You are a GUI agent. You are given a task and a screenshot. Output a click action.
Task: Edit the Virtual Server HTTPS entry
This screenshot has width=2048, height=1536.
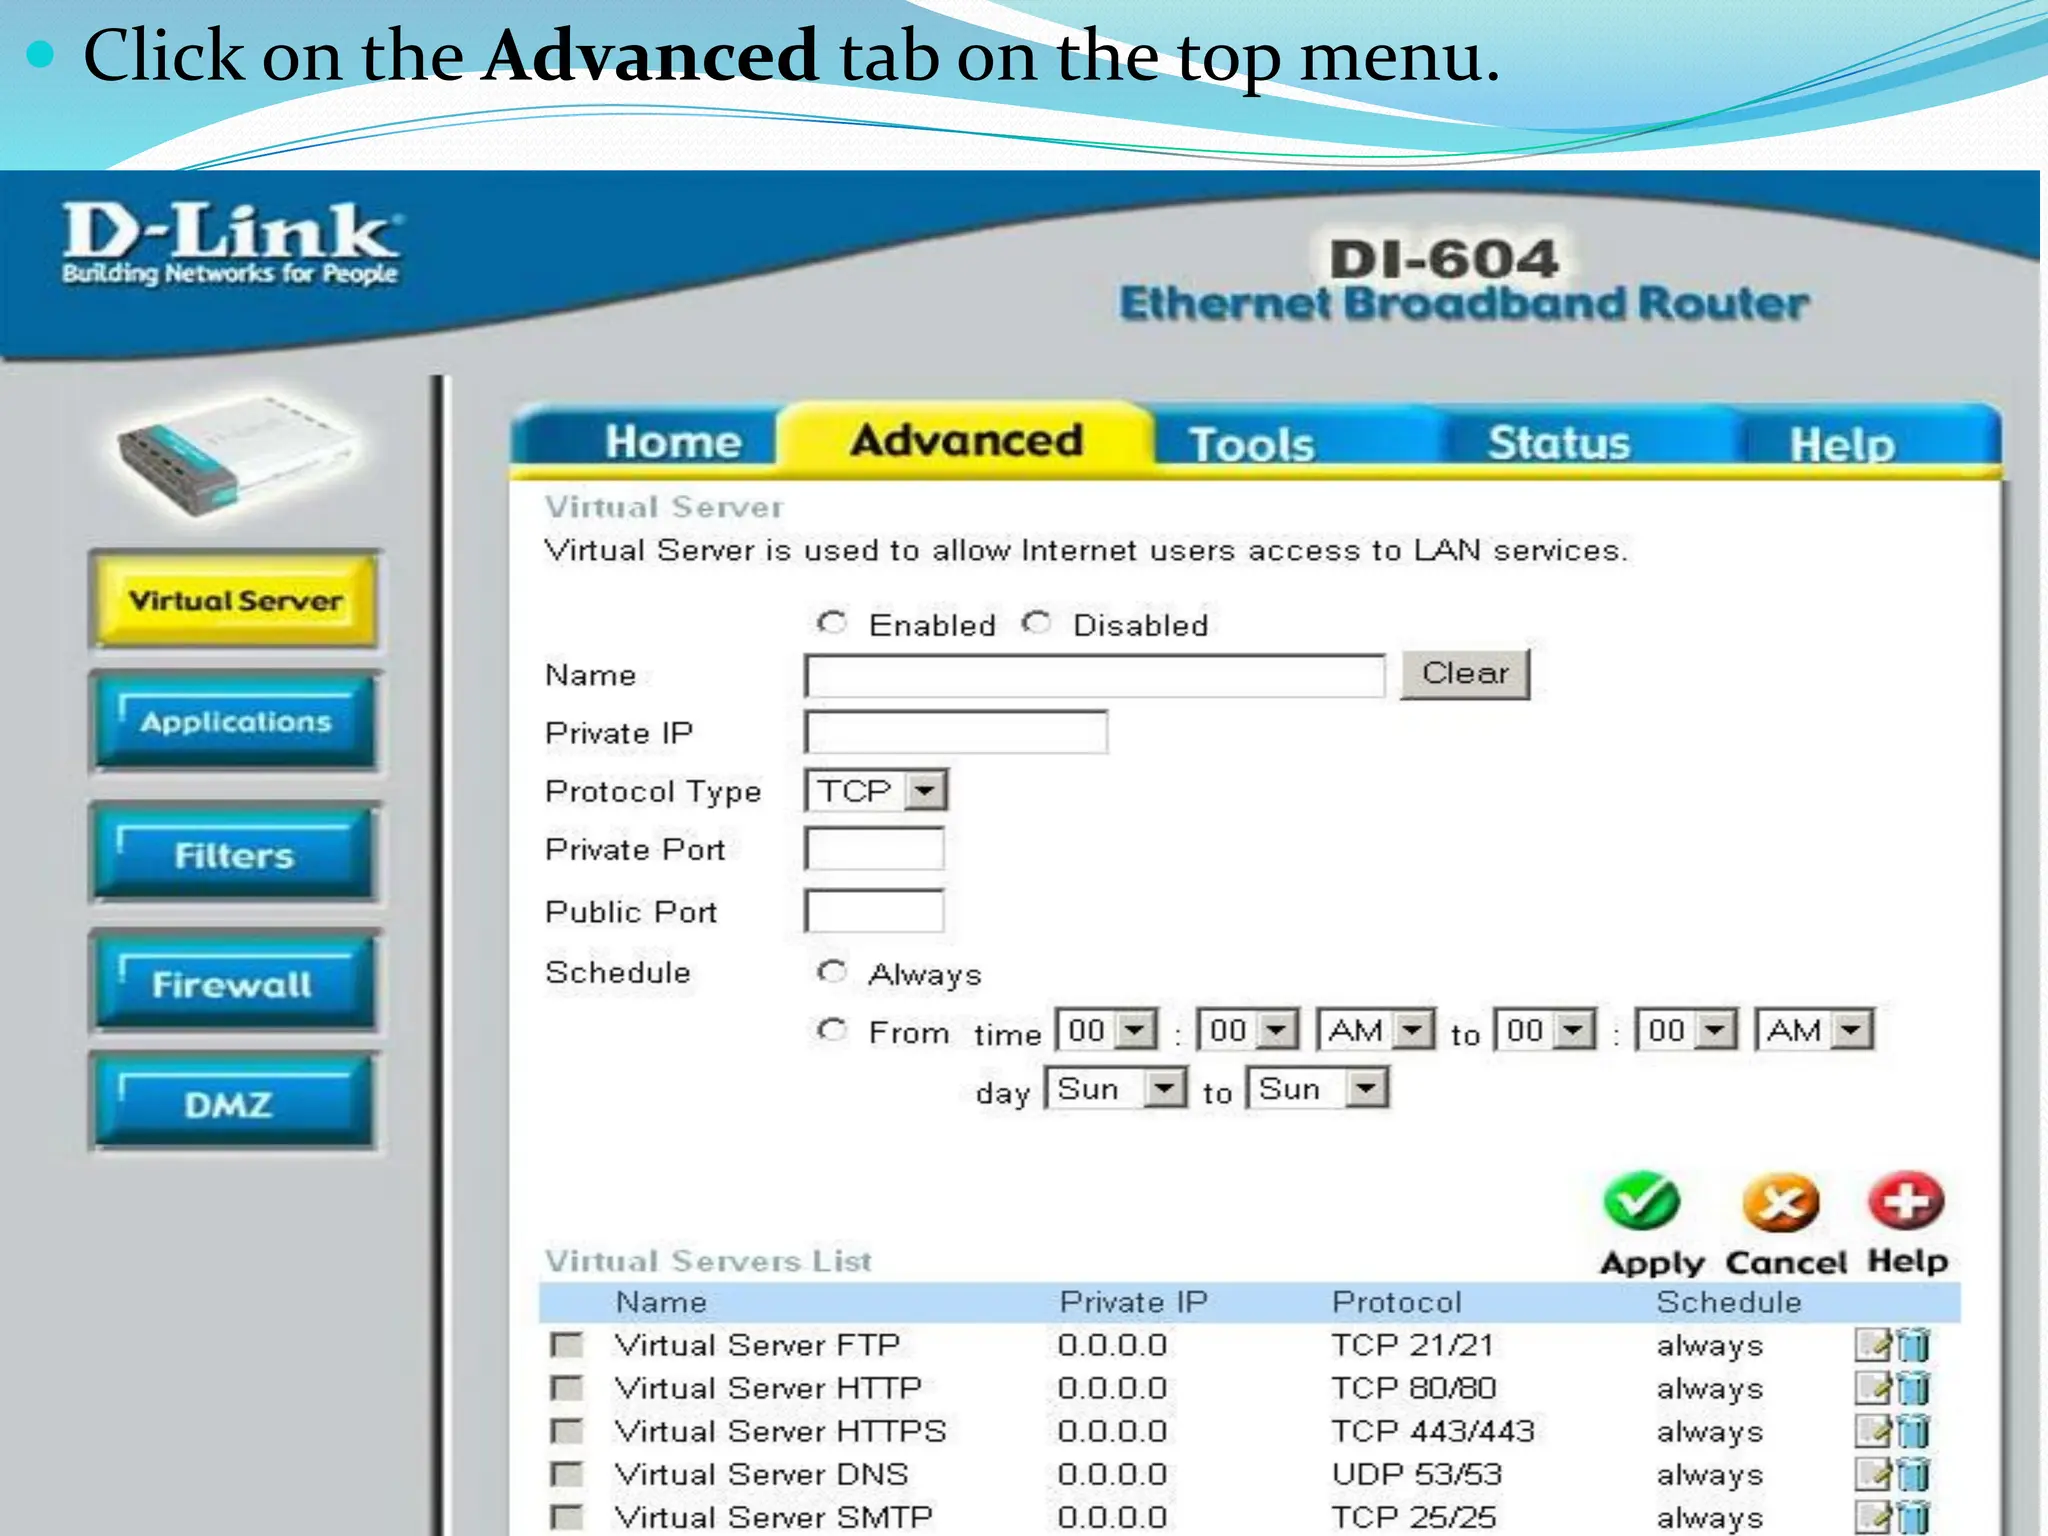(1873, 1431)
